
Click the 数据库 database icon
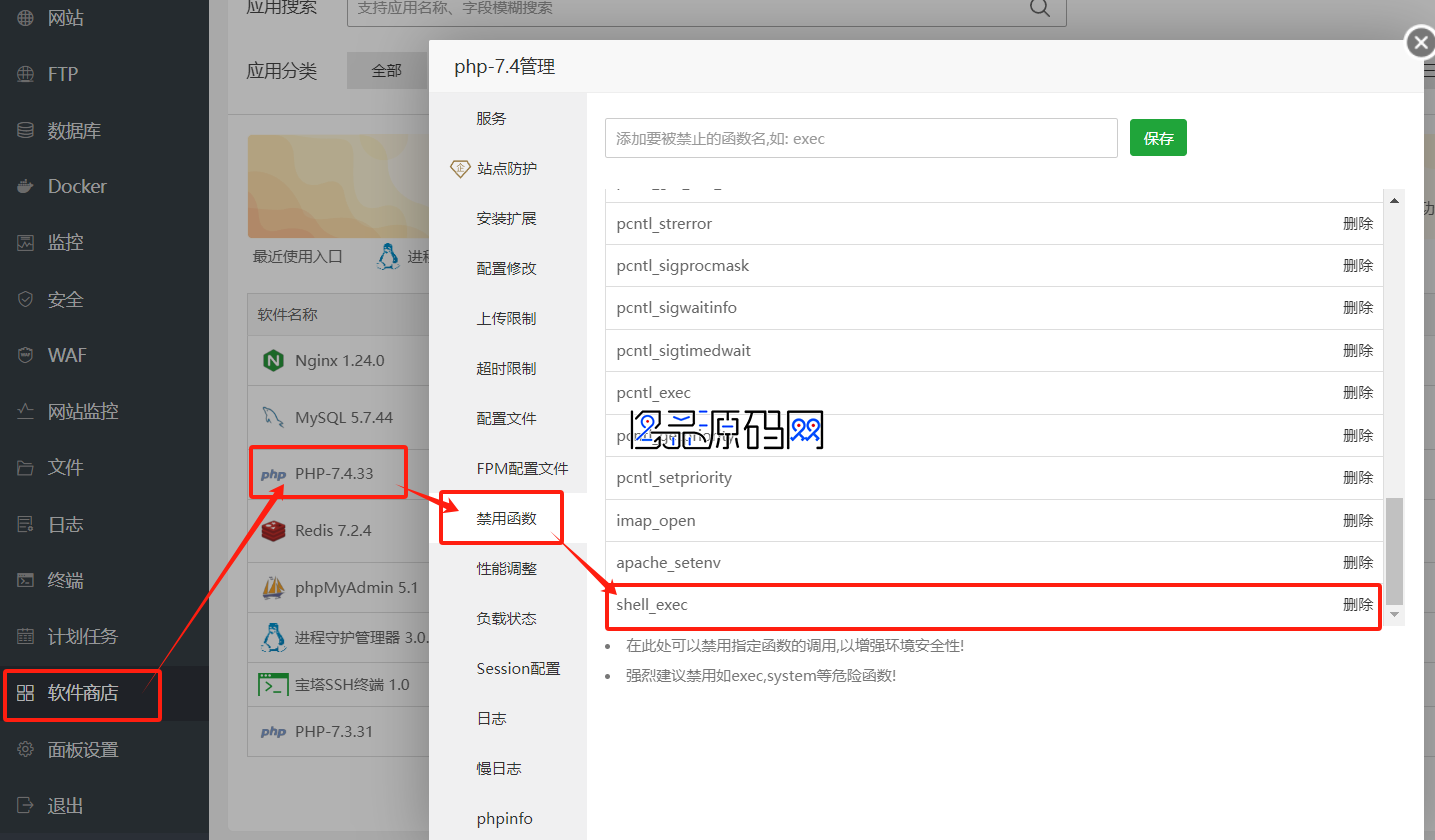click(x=26, y=130)
